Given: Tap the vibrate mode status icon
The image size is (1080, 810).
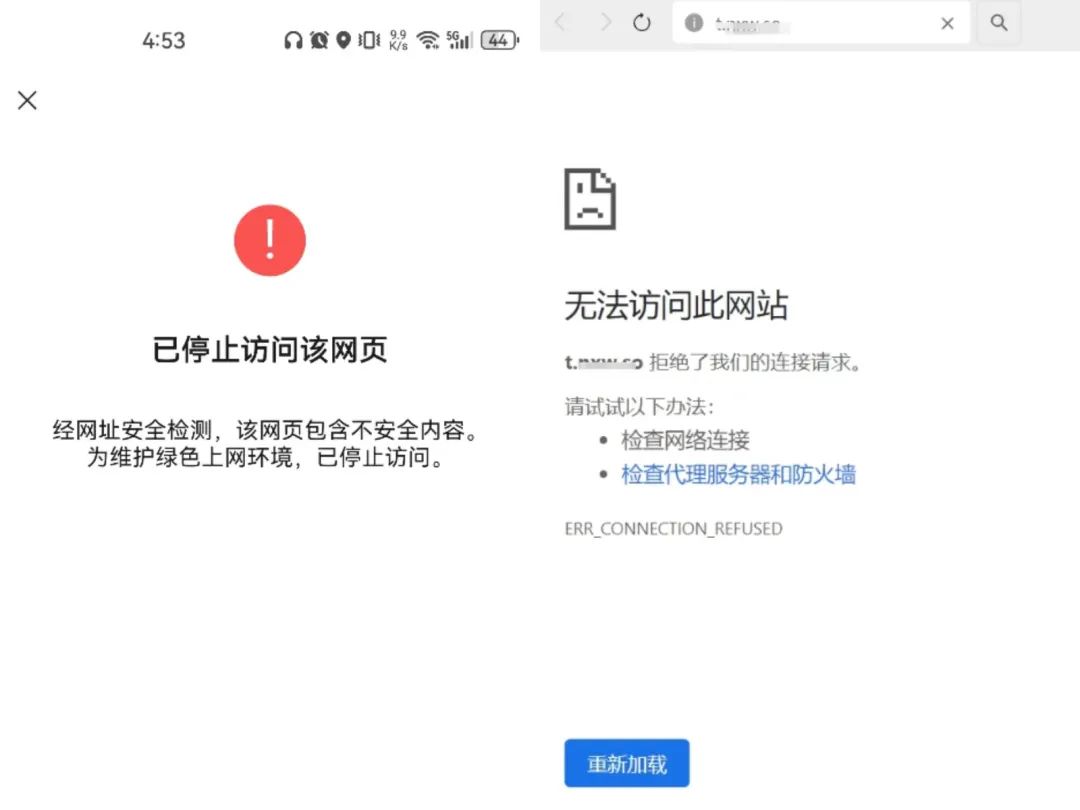Looking at the screenshot, I should (369, 40).
